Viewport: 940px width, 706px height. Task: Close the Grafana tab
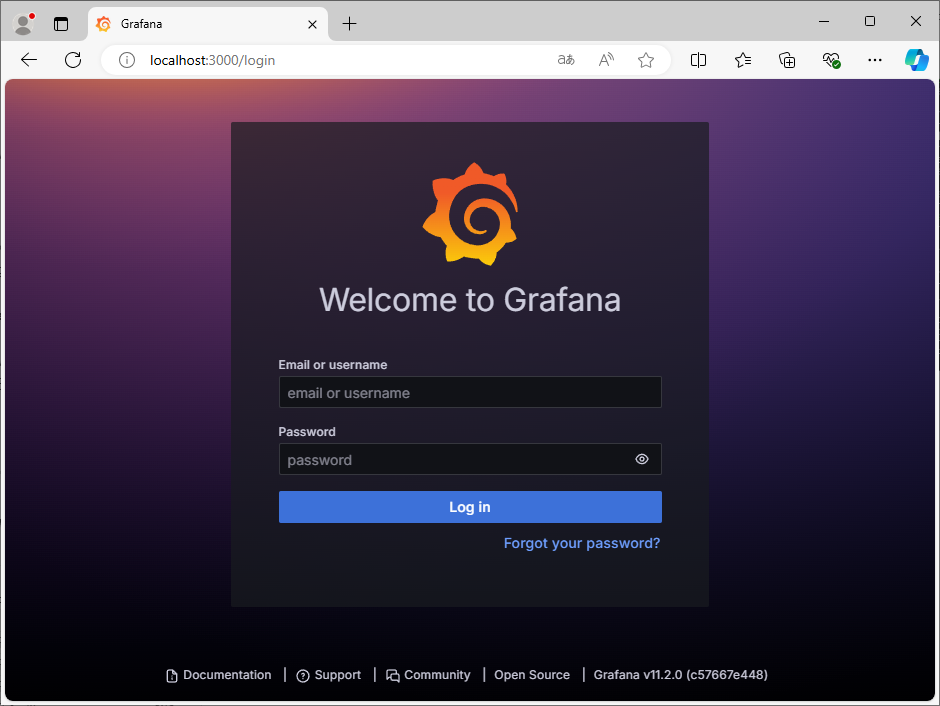point(312,24)
